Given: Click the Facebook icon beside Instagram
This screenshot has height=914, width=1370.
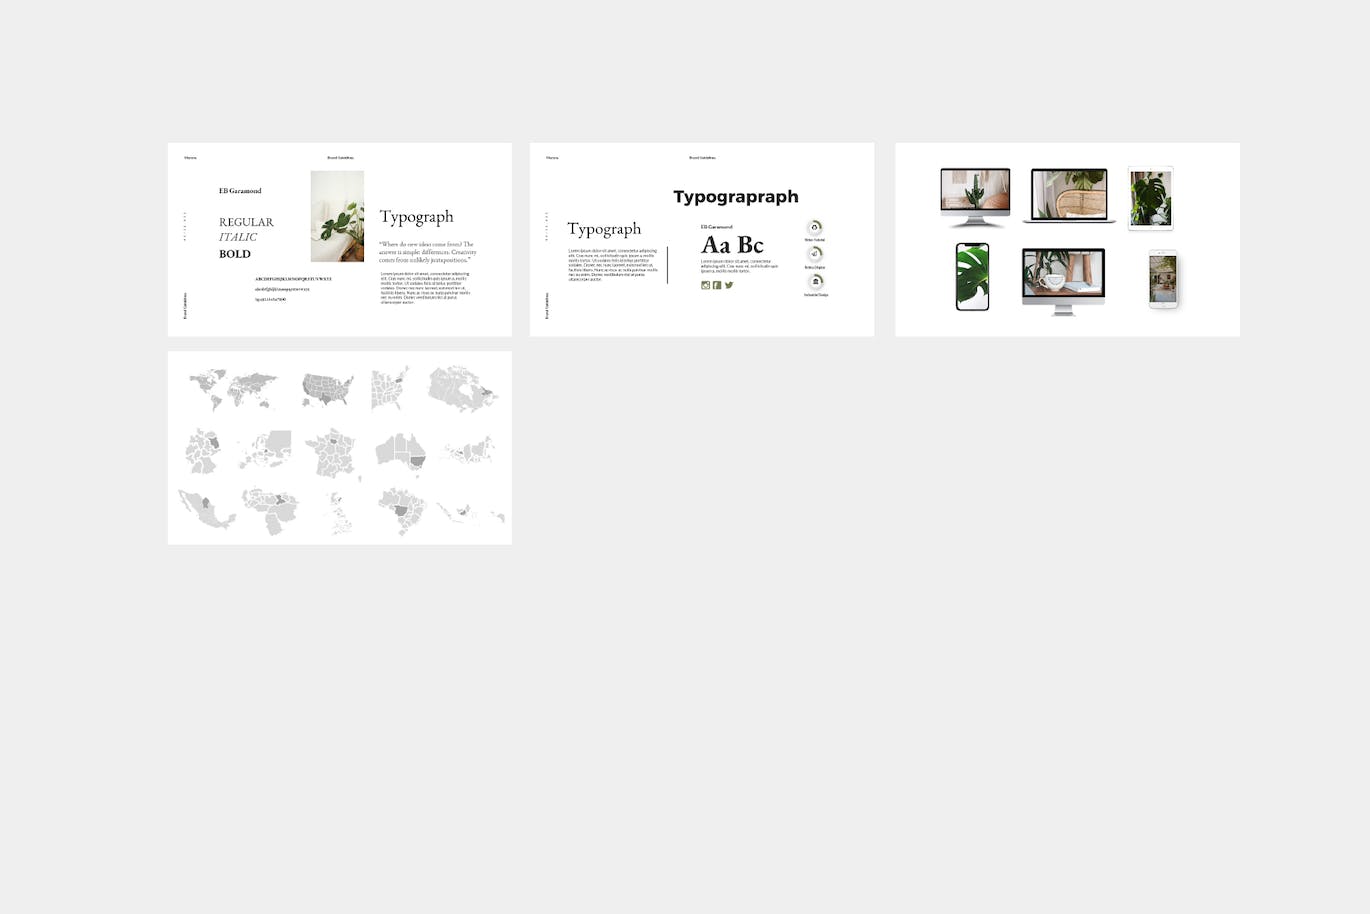Looking at the screenshot, I should (x=717, y=285).
